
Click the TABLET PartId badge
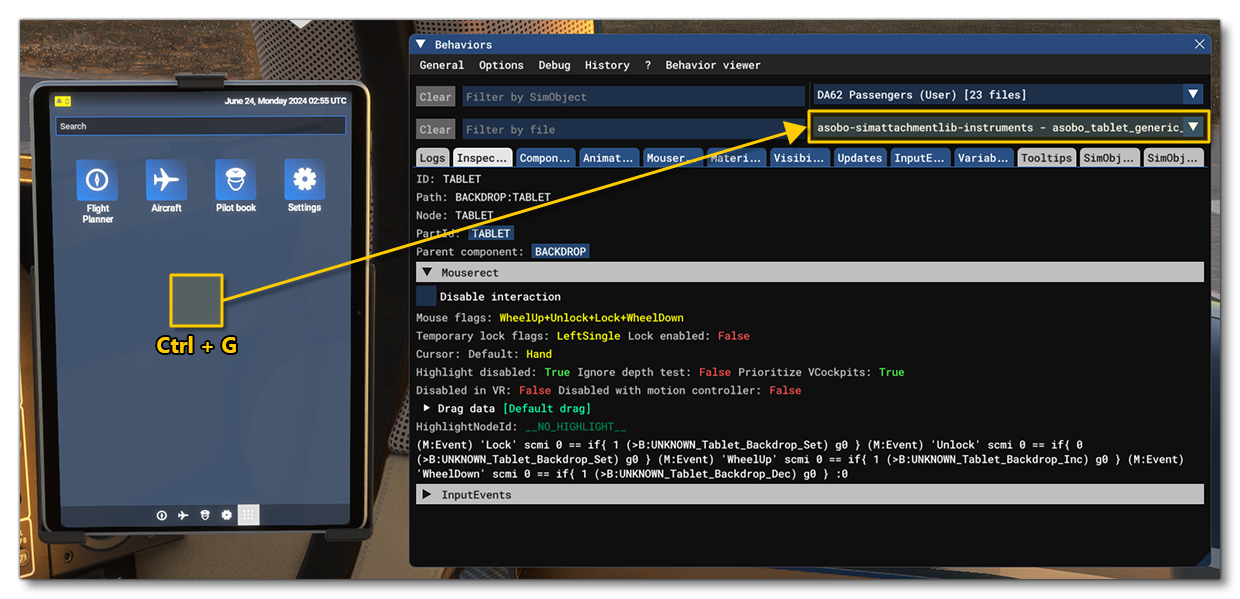coord(491,233)
